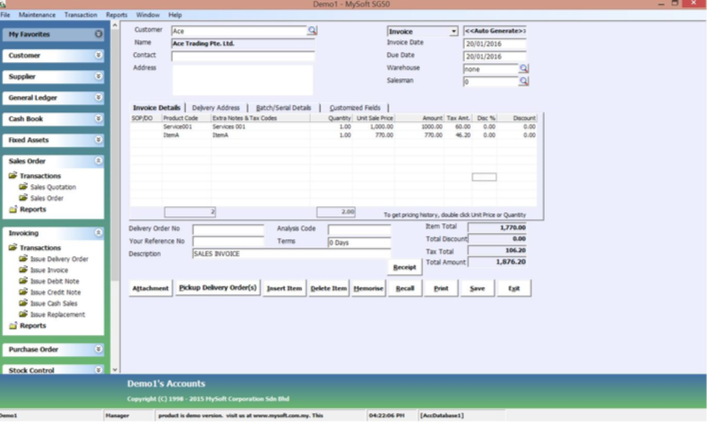Open Issue Invoice in Invoicing transactions
The height and width of the screenshot is (425, 710).
(x=43, y=270)
